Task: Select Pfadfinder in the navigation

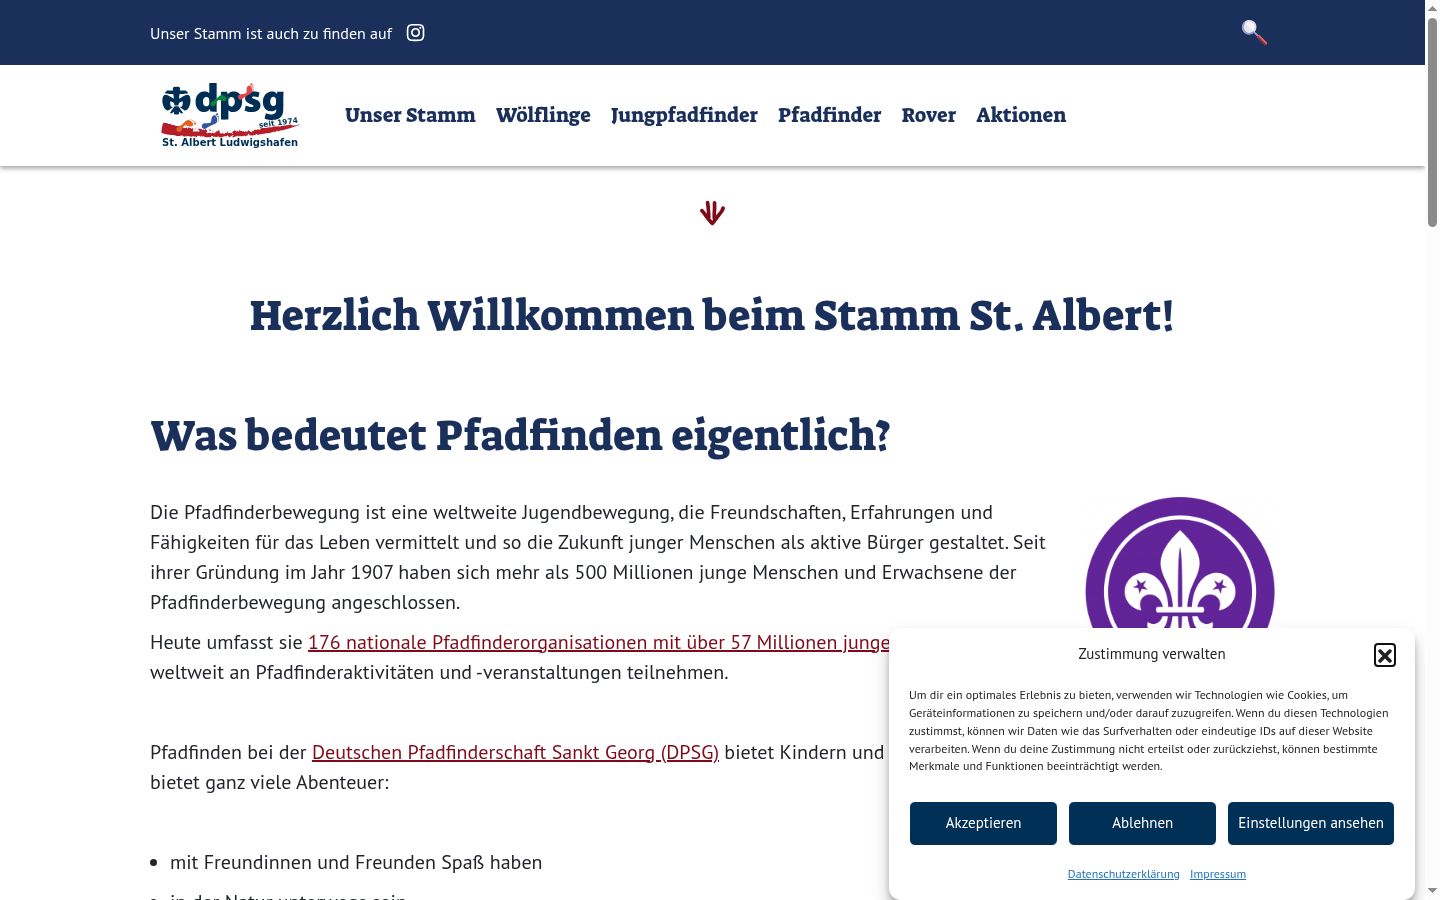Action: [x=829, y=115]
